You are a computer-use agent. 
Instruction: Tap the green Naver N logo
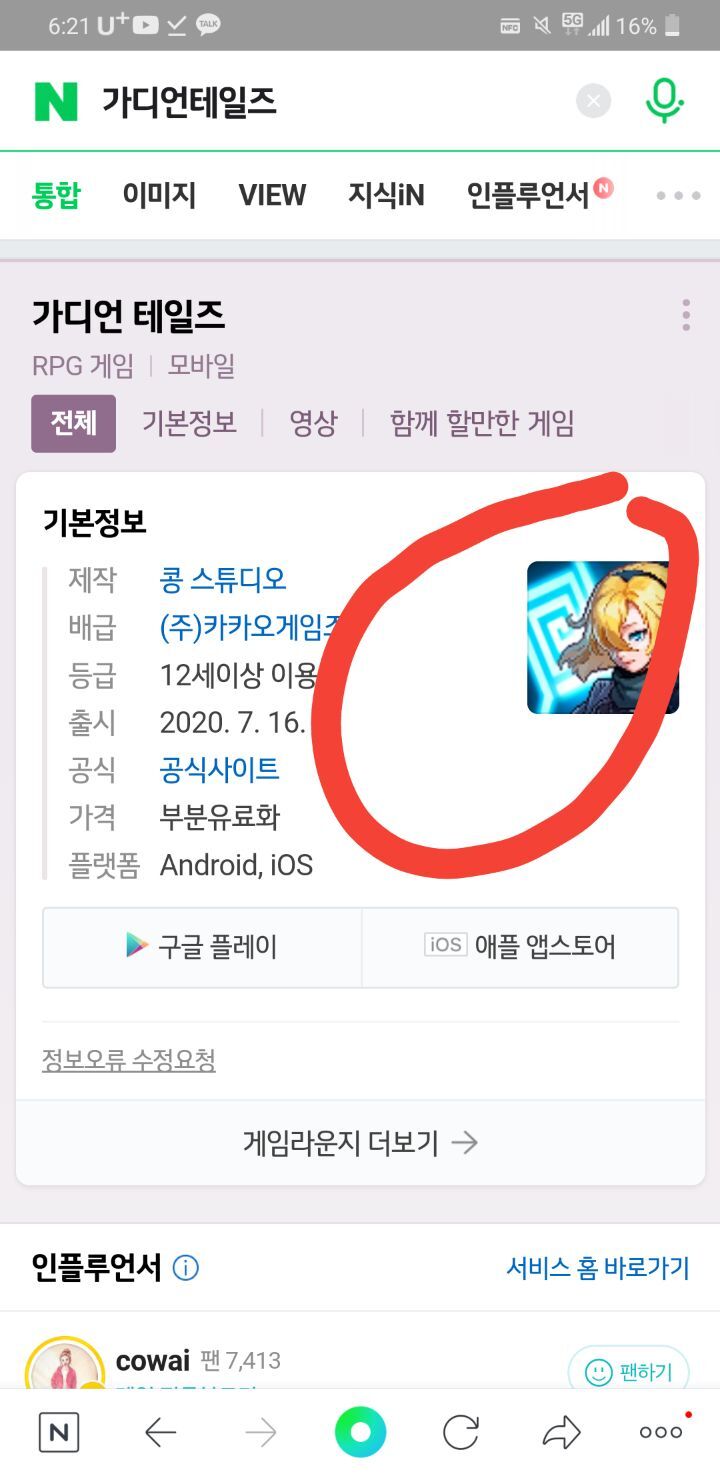(x=56, y=101)
